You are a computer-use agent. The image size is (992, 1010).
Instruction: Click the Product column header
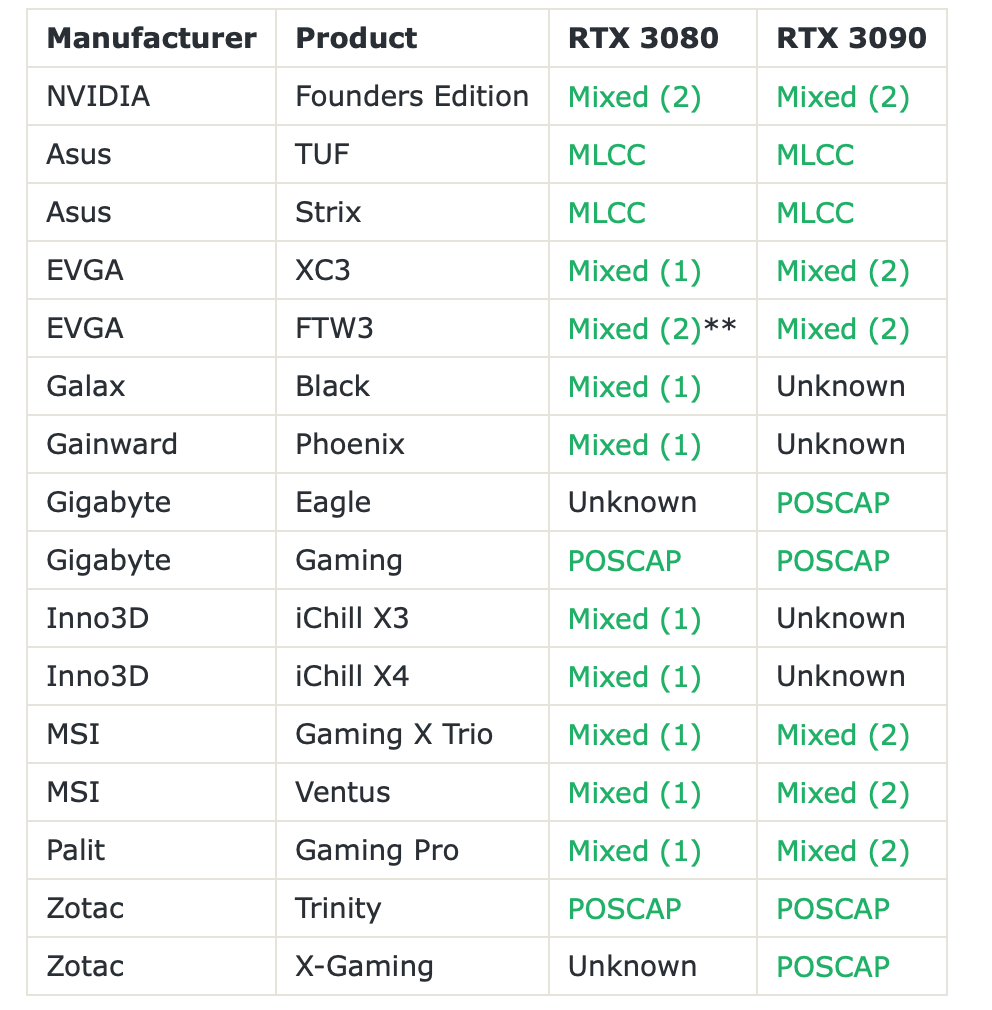click(x=356, y=38)
